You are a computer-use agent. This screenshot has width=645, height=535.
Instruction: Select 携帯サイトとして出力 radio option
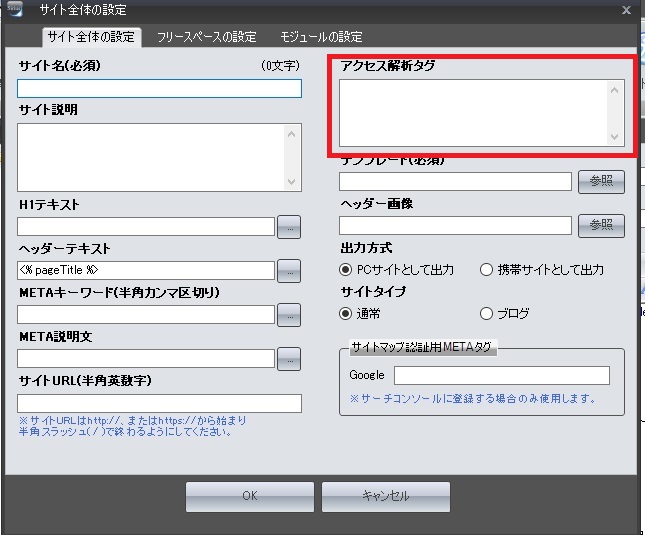pyautogui.click(x=487, y=269)
